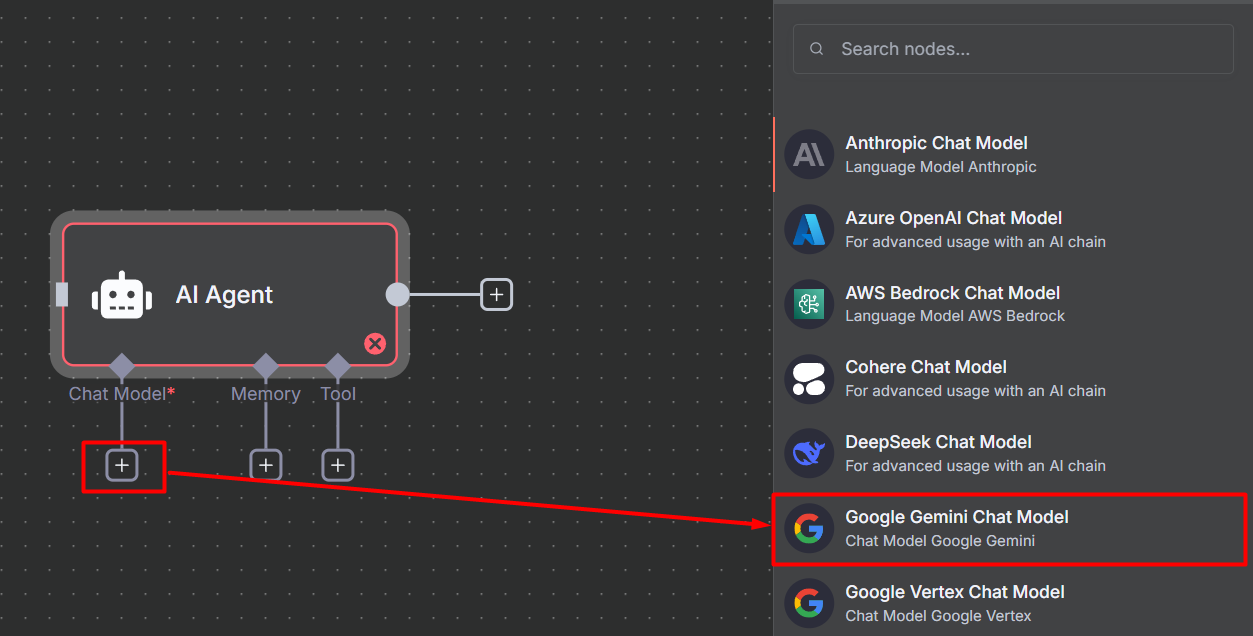This screenshot has height=636, width=1253.
Task: Add a node via the Memory plus button
Action: tap(265, 465)
